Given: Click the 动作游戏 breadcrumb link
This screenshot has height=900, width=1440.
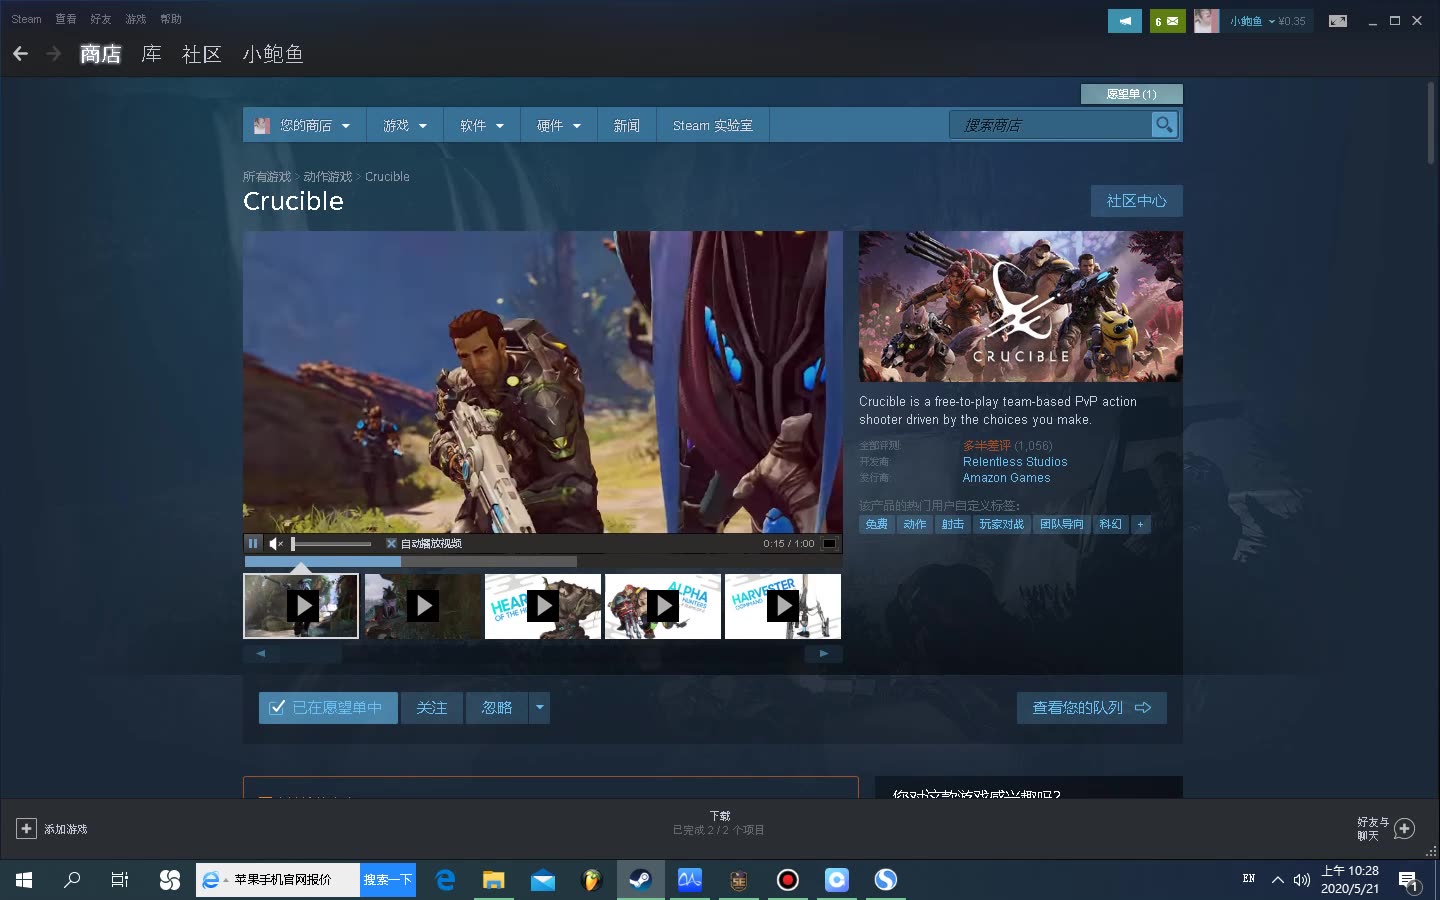Looking at the screenshot, I should (328, 177).
